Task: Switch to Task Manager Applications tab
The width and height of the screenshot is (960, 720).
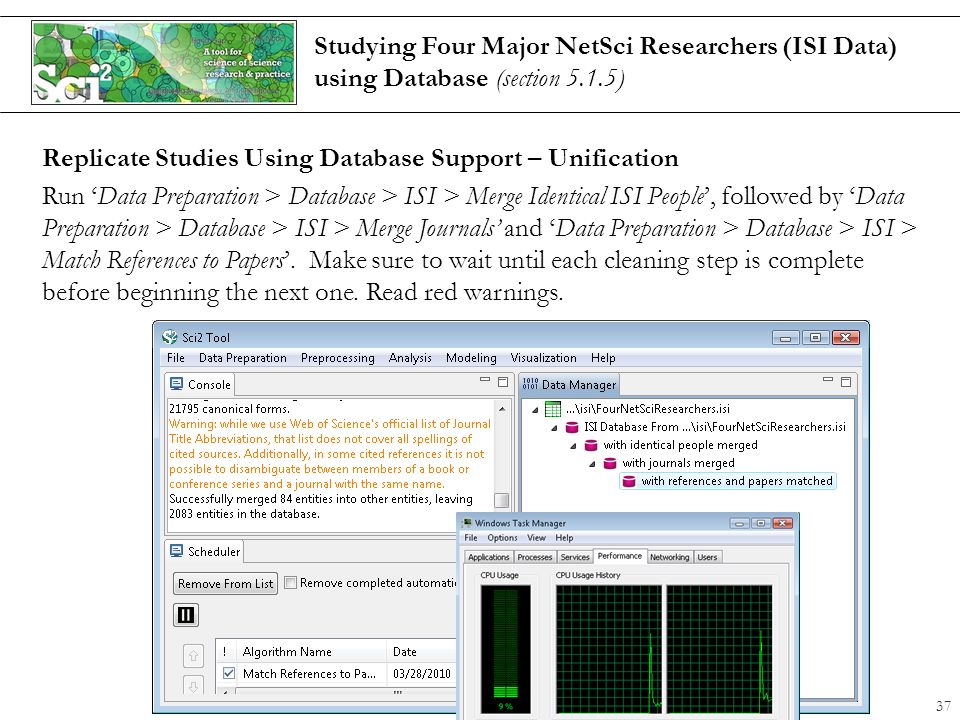Action: tap(489, 557)
